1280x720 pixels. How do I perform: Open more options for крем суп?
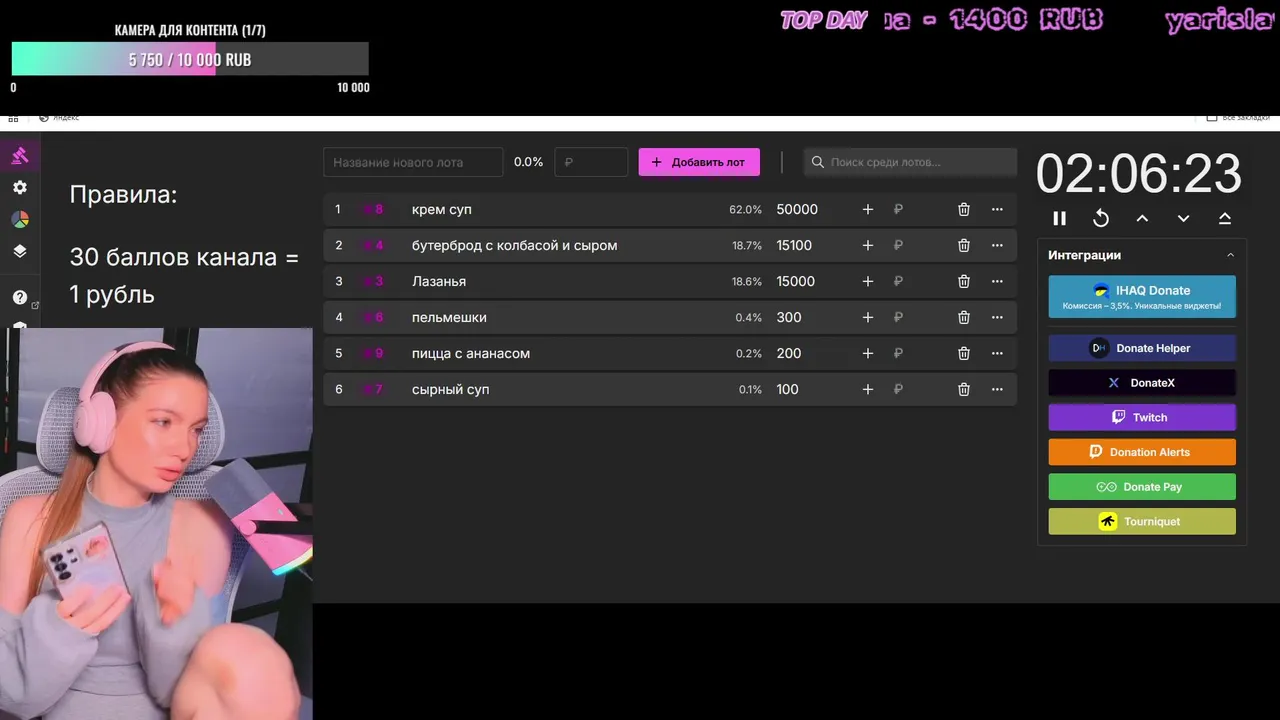tap(997, 210)
